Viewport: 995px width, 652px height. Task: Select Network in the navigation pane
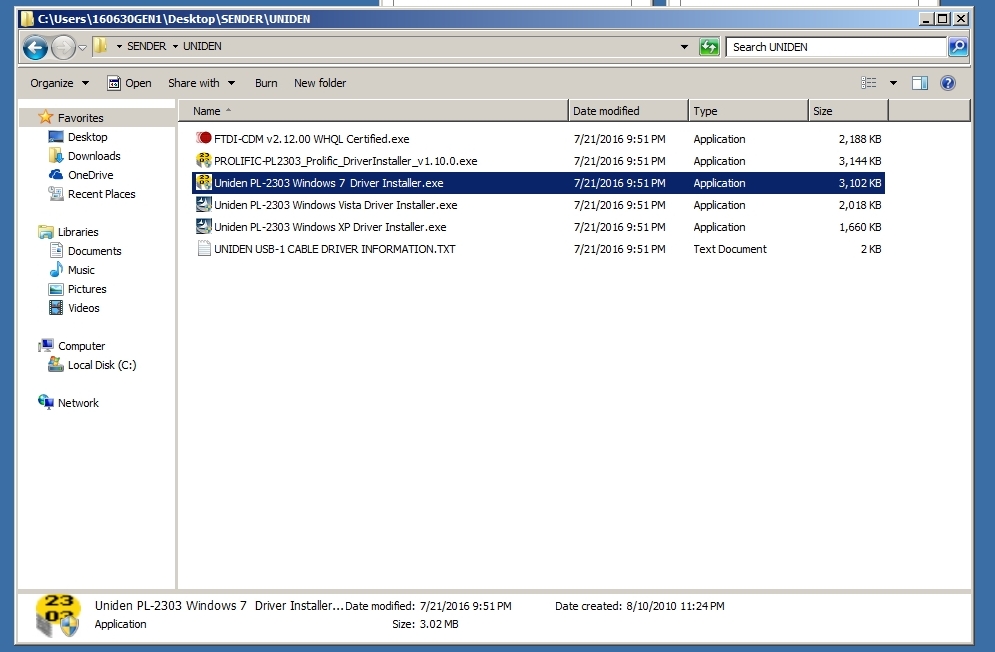pyautogui.click(x=78, y=404)
